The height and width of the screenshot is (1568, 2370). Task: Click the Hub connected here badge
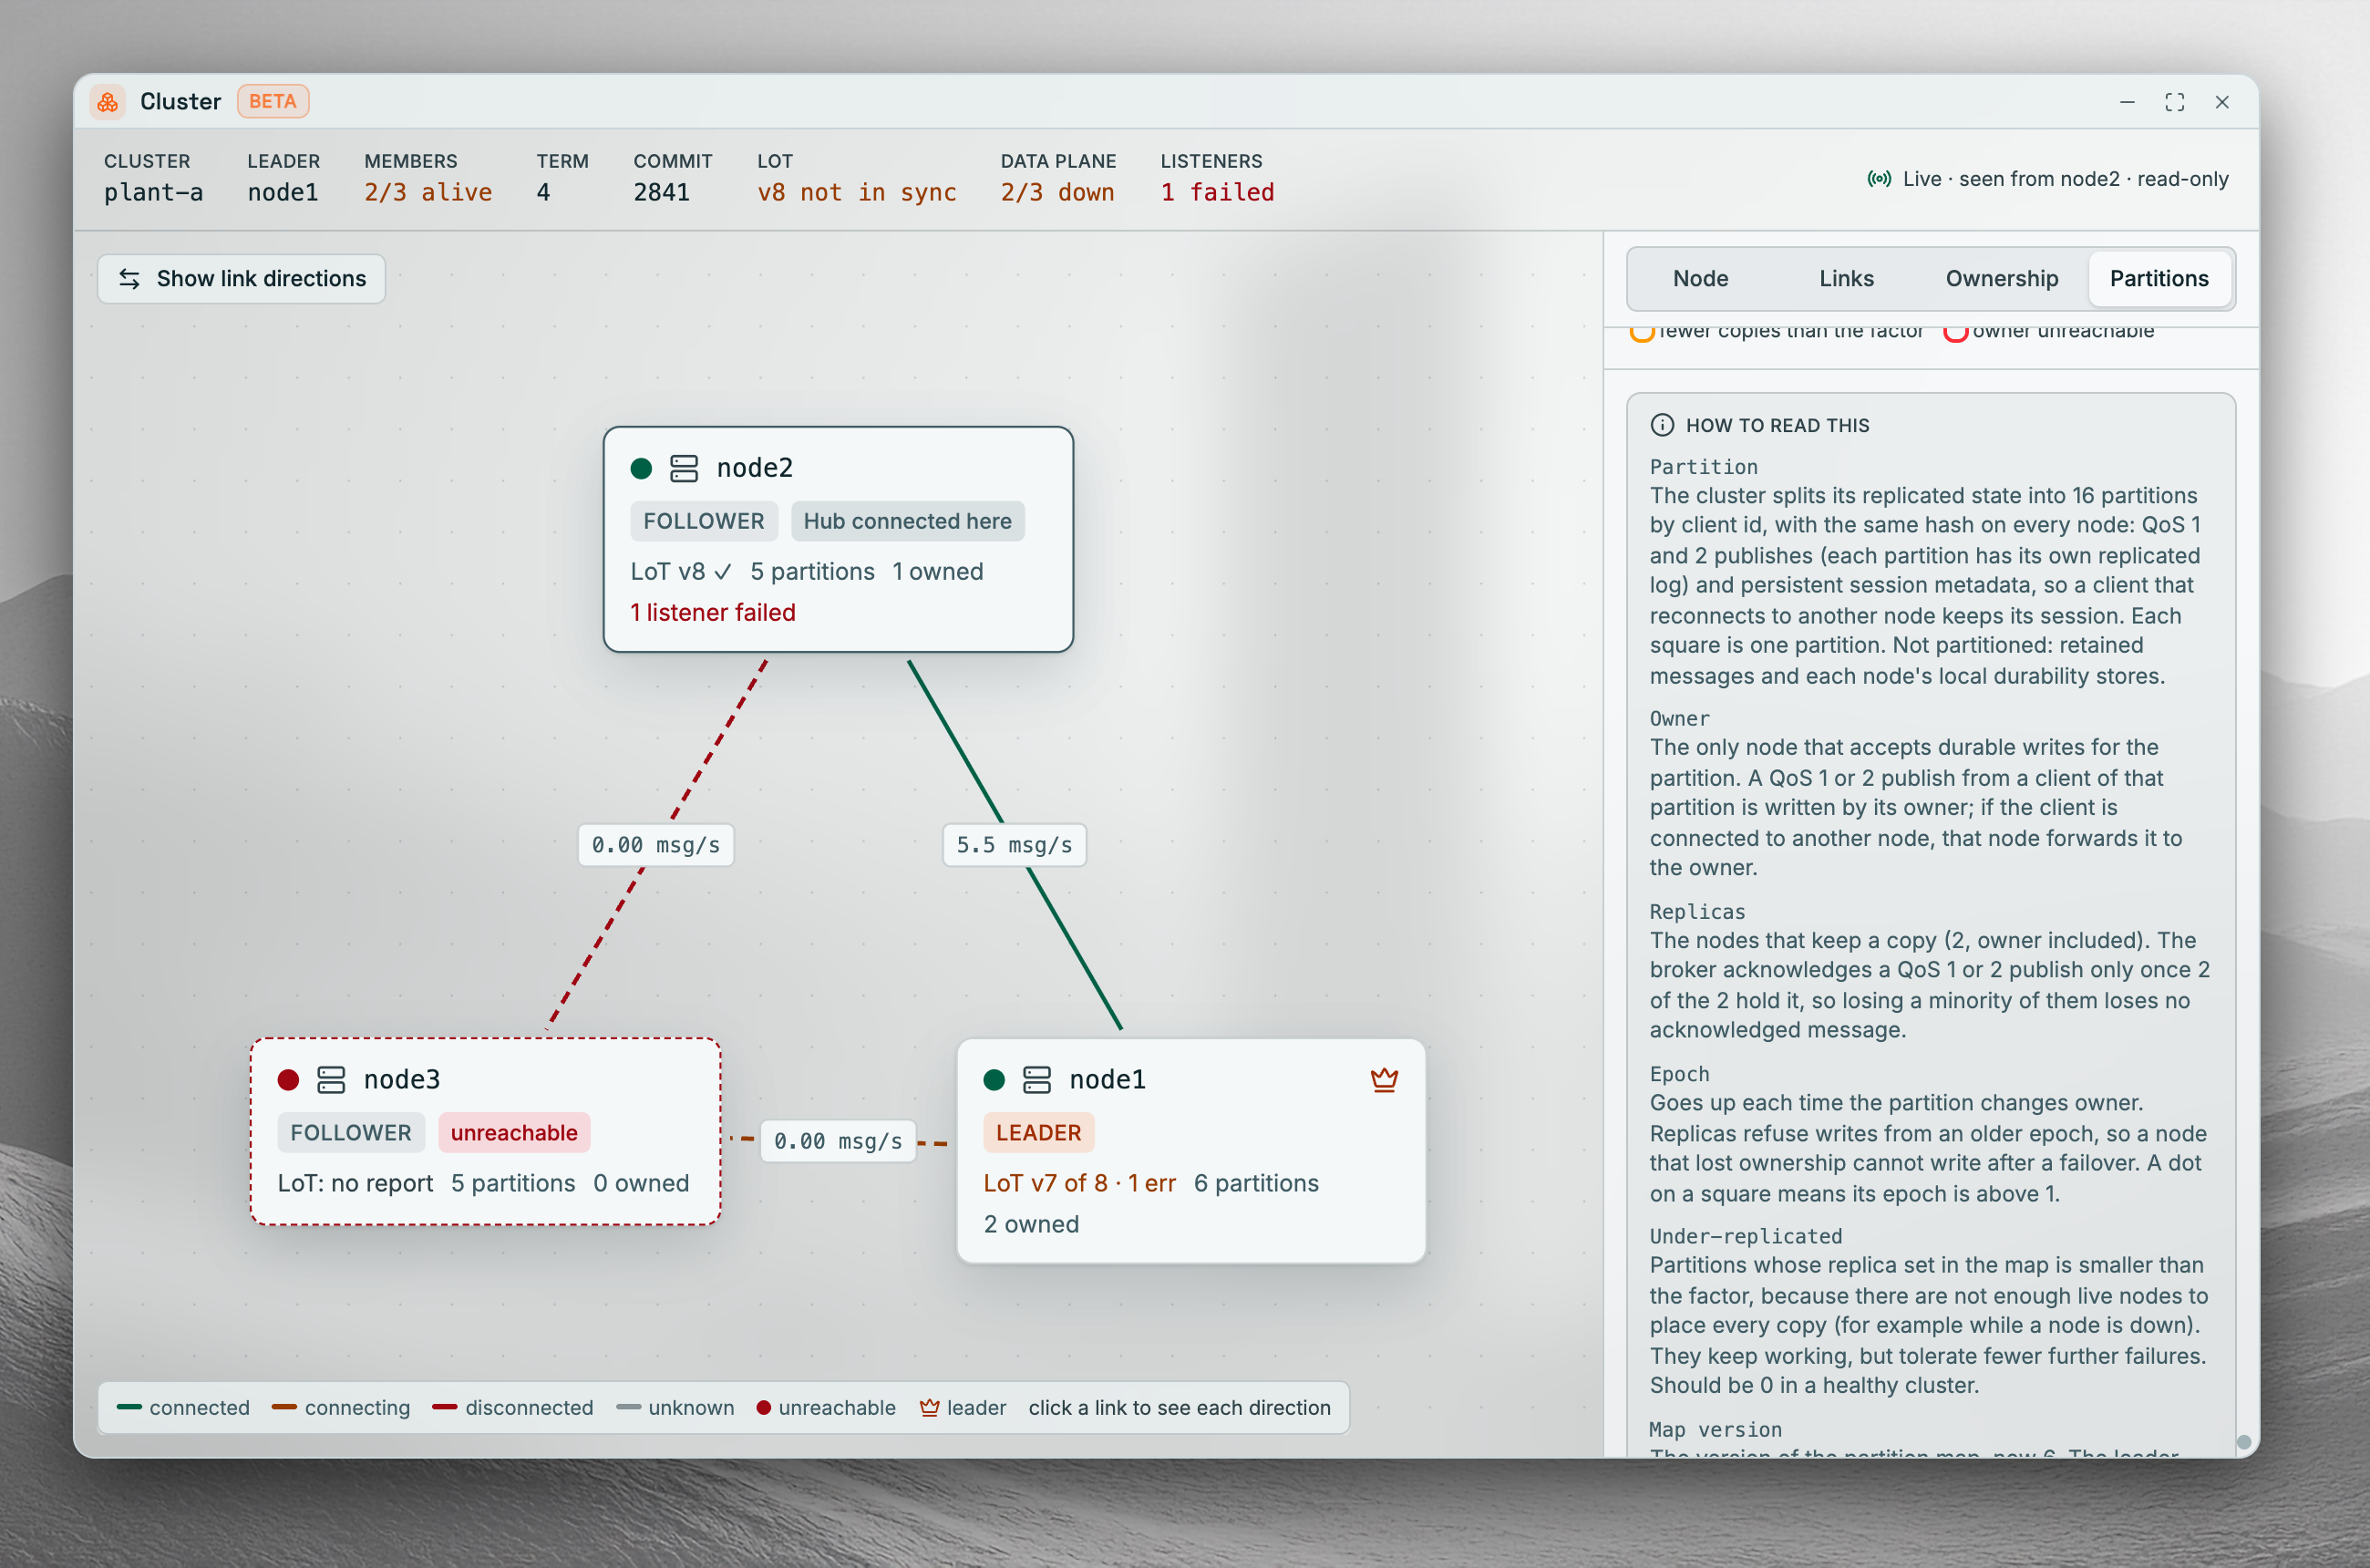[907, 521]
